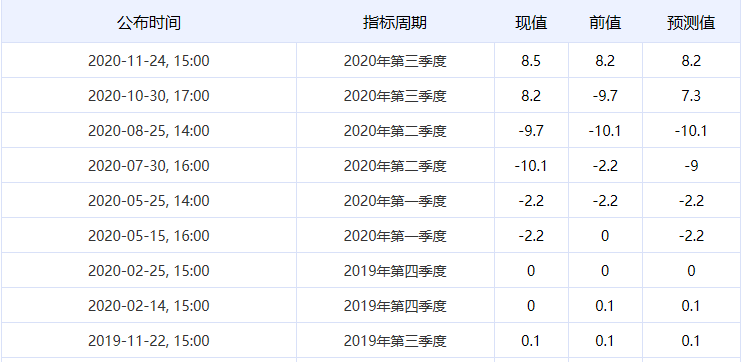Select the date 2020-08-25, 14:00
The width and height of the screenshot is (745, 362).
(x=149, y=131)
